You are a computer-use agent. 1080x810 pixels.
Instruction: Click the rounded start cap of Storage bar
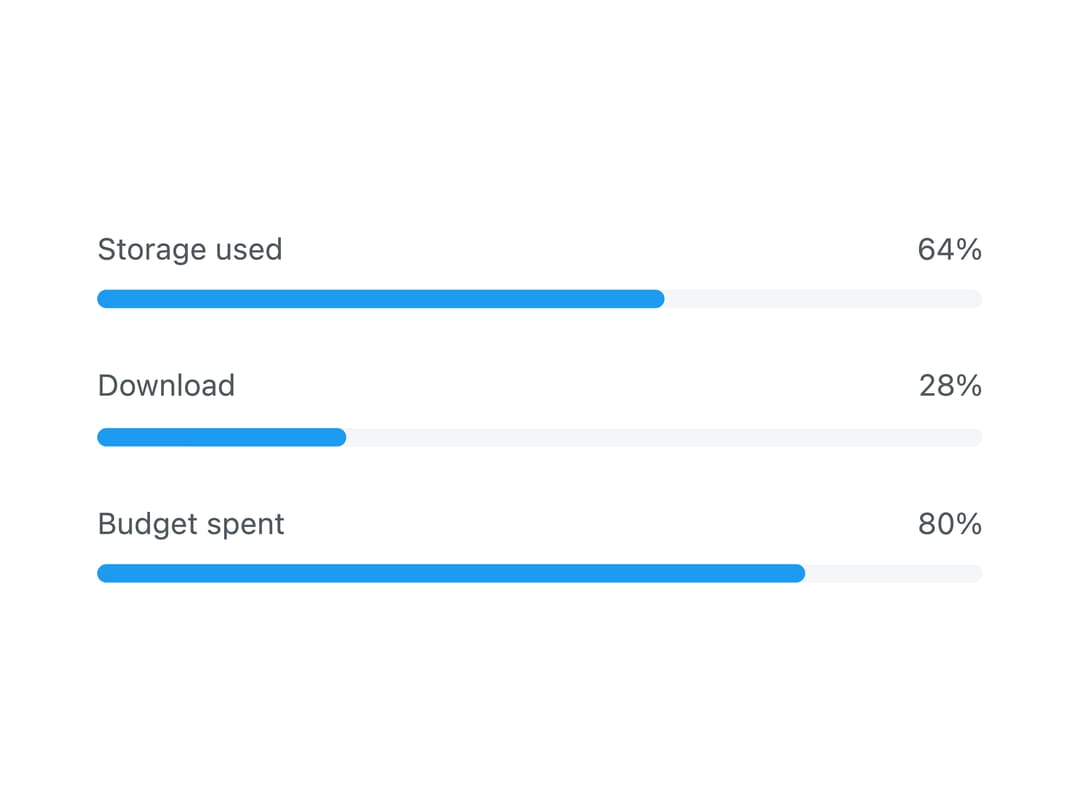click(105, 299)
